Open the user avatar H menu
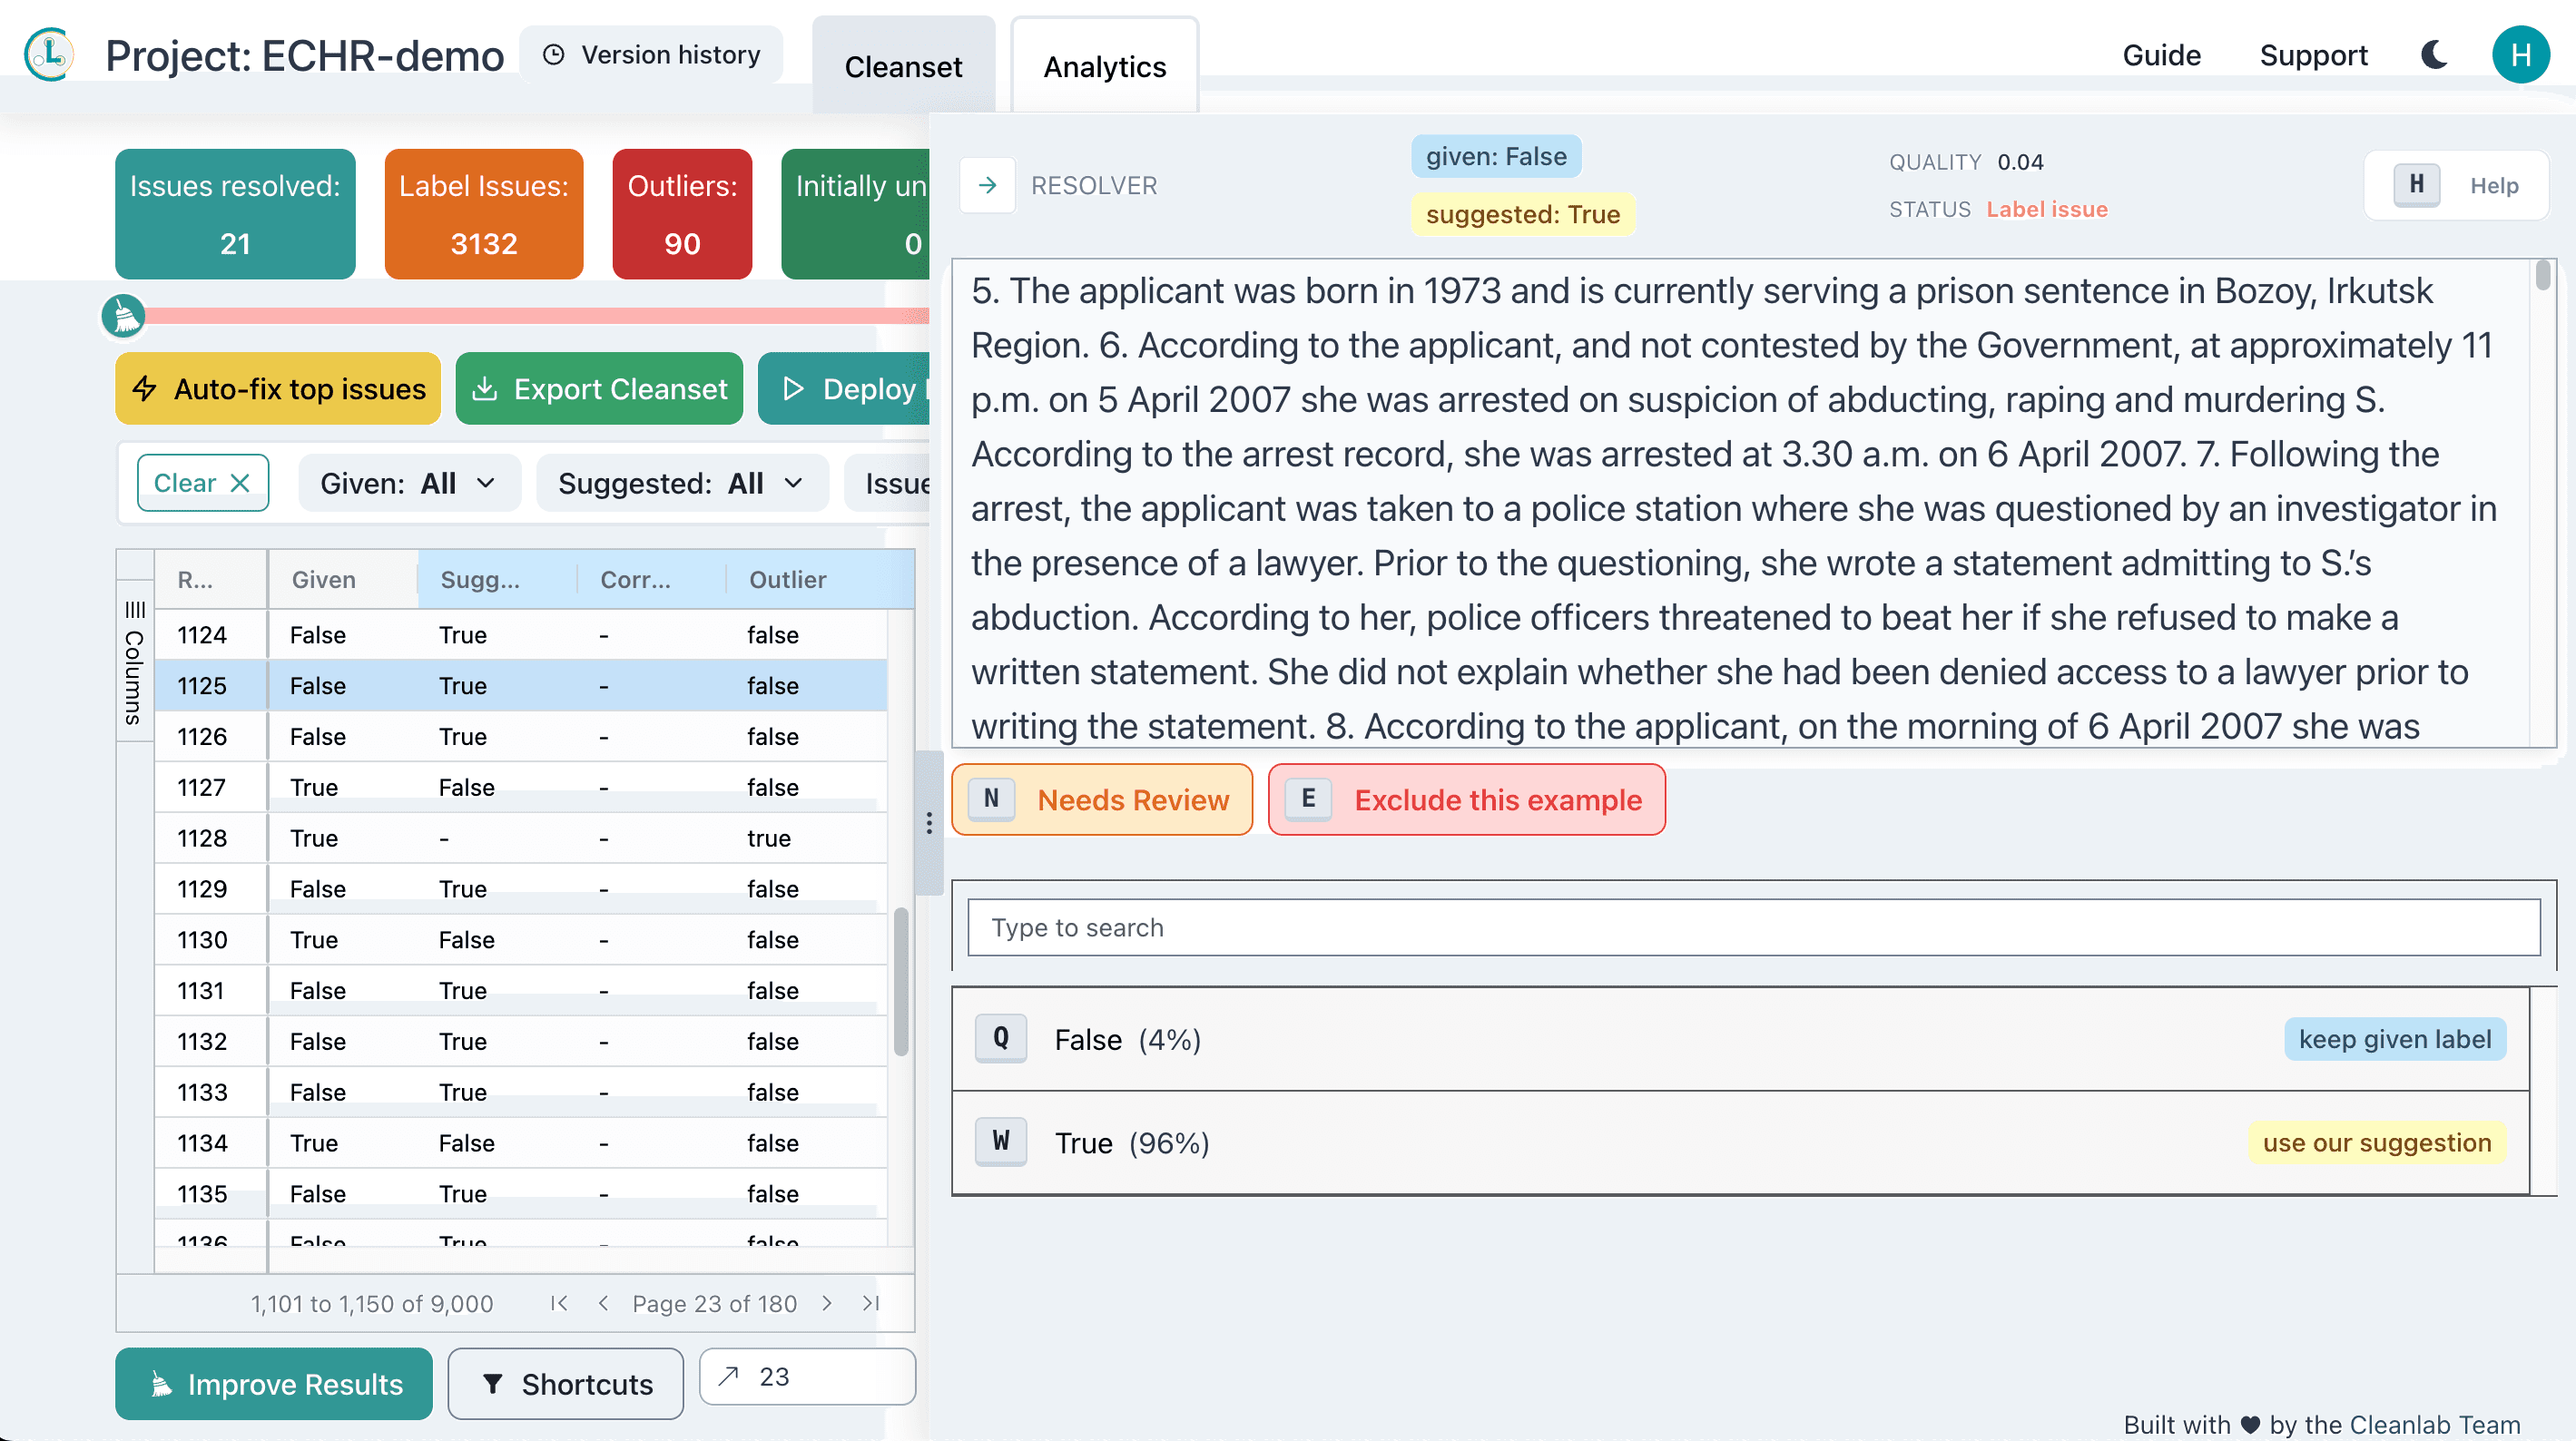Viewport: 2576px width, 1441px height. pyautogui.click(x=2520, y=54)
